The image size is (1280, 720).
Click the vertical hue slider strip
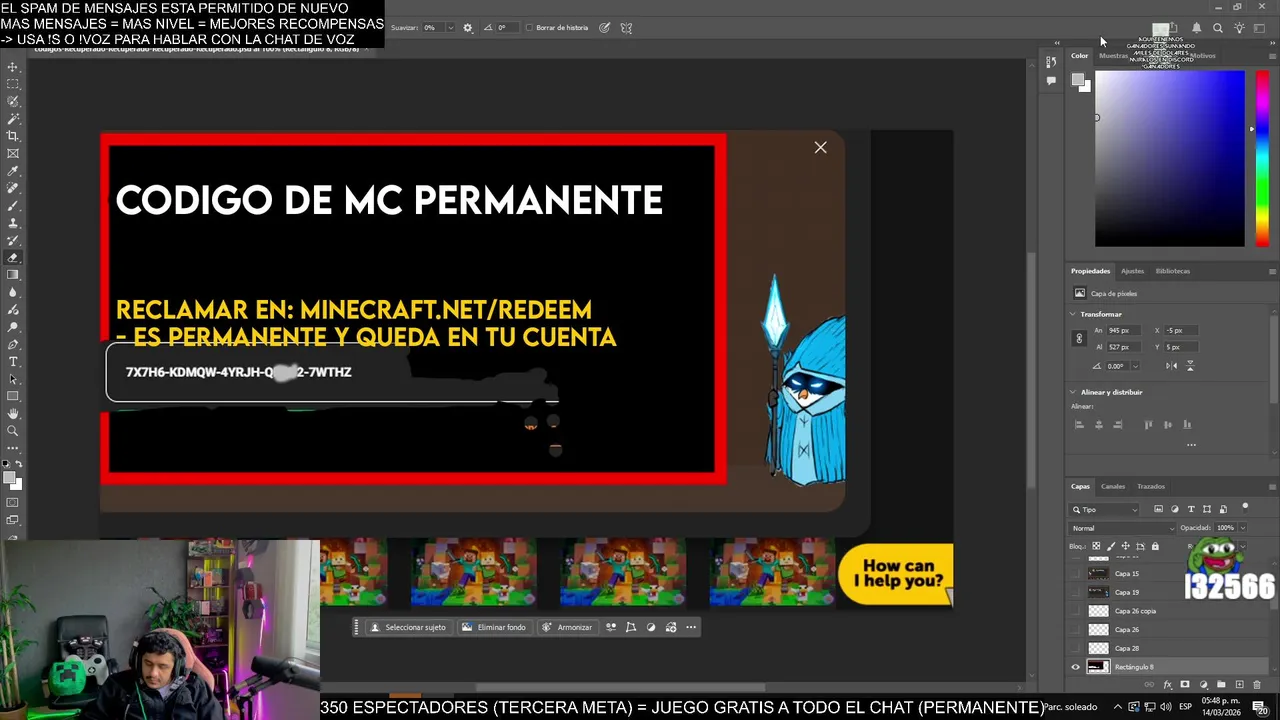(x=1262, y=158)
